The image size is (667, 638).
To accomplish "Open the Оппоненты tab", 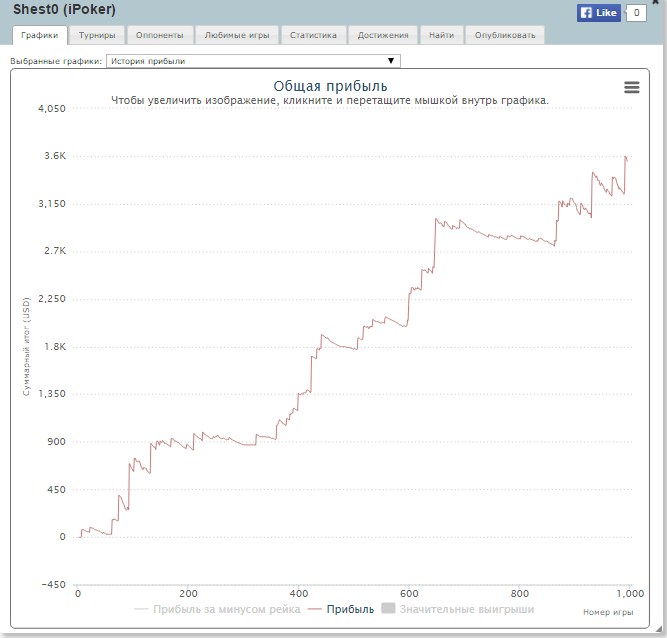I will point(160,35).
